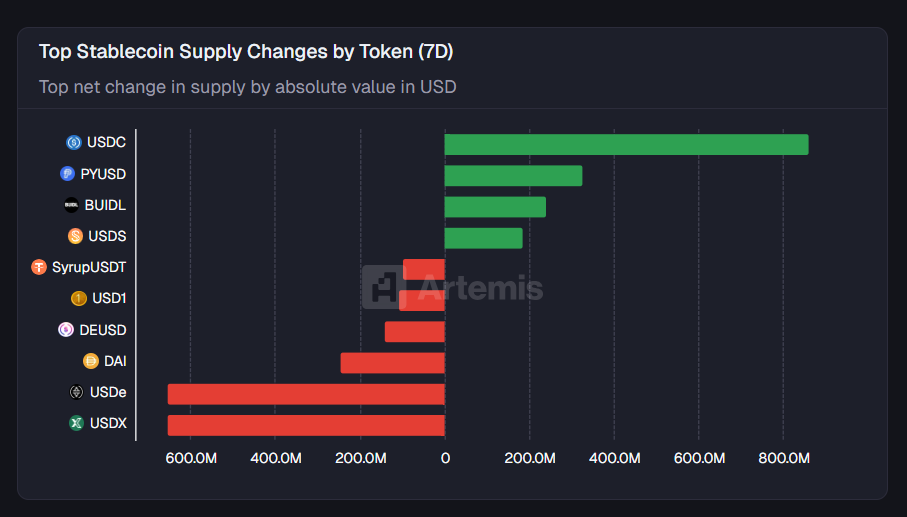Click the red DAI bar

[392, 362]
